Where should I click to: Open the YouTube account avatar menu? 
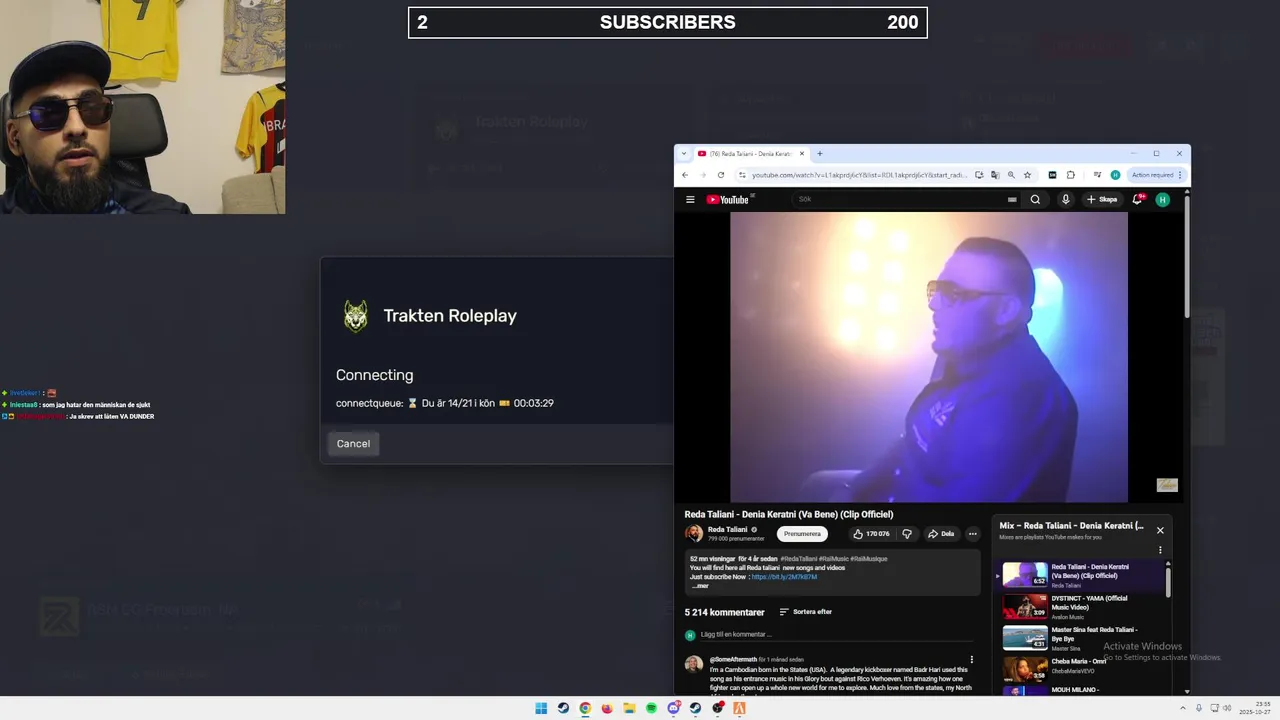click(x=1162, y=199)
